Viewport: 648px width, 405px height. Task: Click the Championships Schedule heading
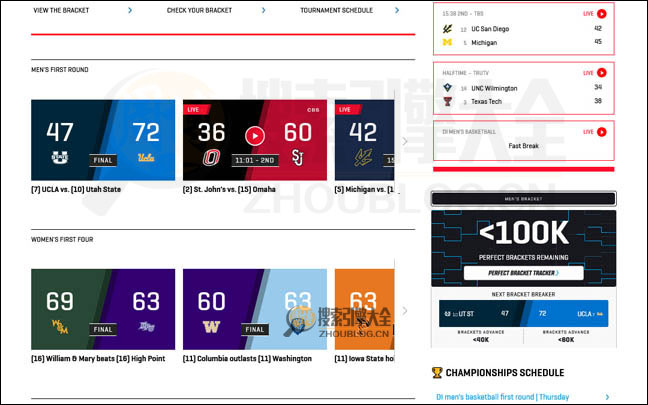(505, 373)
